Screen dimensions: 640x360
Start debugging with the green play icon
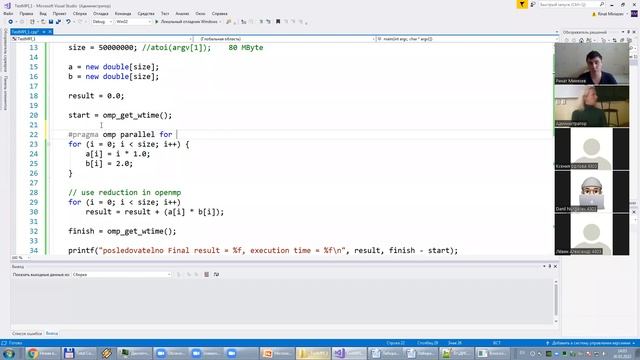click(x=156, y=22)
